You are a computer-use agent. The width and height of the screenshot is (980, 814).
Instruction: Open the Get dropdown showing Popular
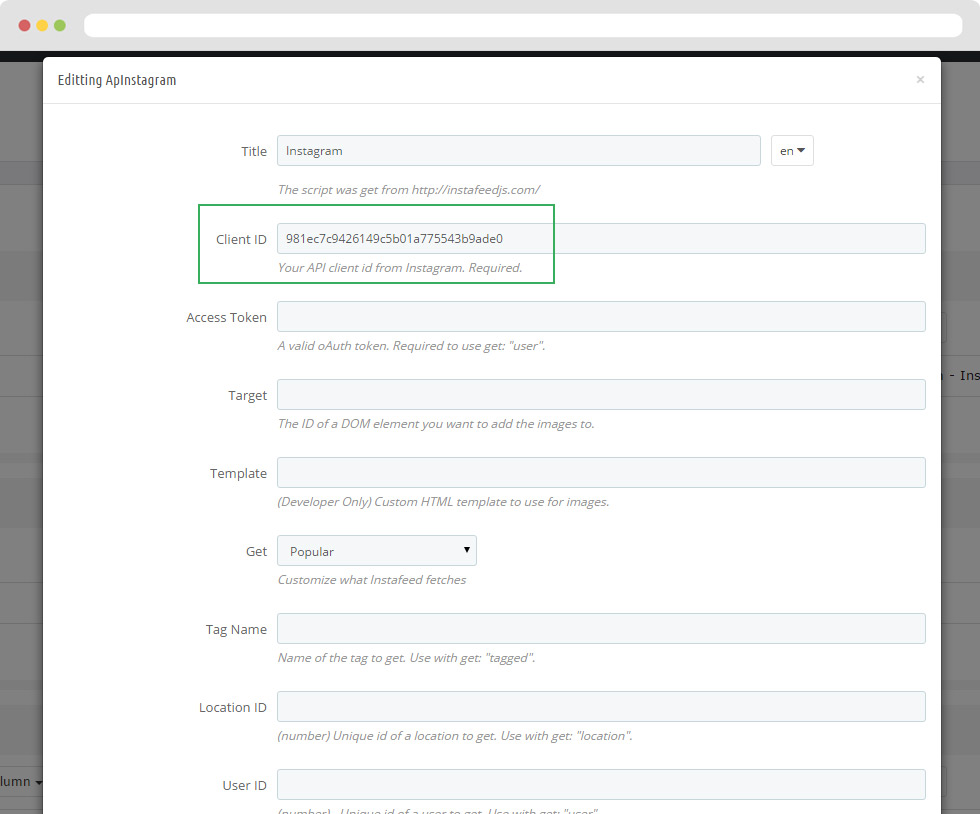point(377,551)
